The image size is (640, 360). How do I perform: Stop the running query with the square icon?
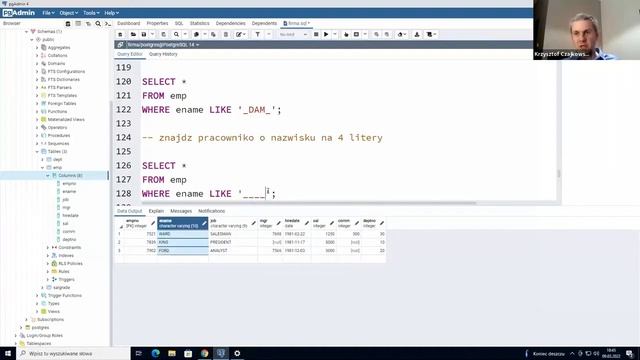[316, 35]
